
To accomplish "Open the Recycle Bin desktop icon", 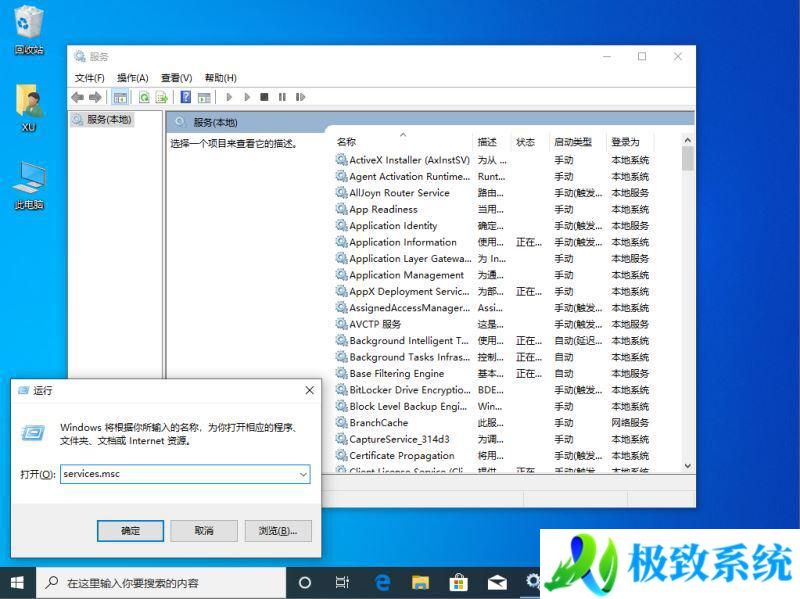I will 29,30.
